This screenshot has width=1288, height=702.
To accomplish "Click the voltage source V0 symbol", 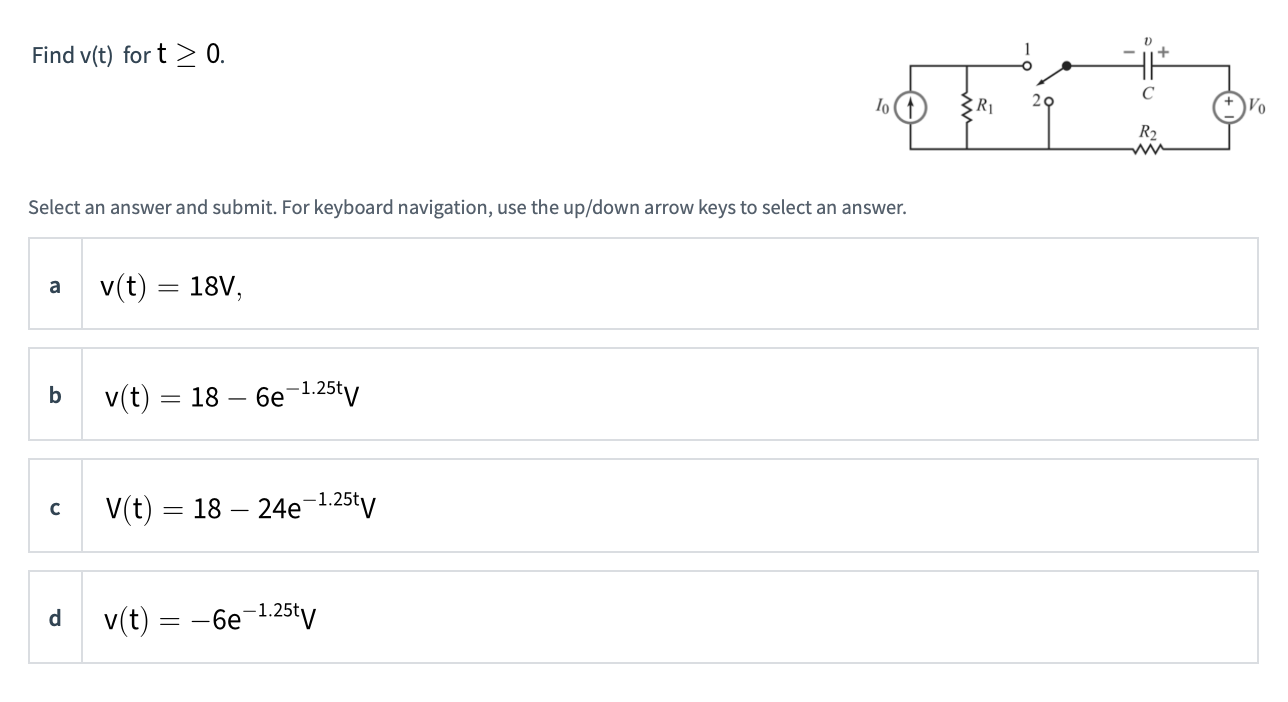I will 1227,105.
